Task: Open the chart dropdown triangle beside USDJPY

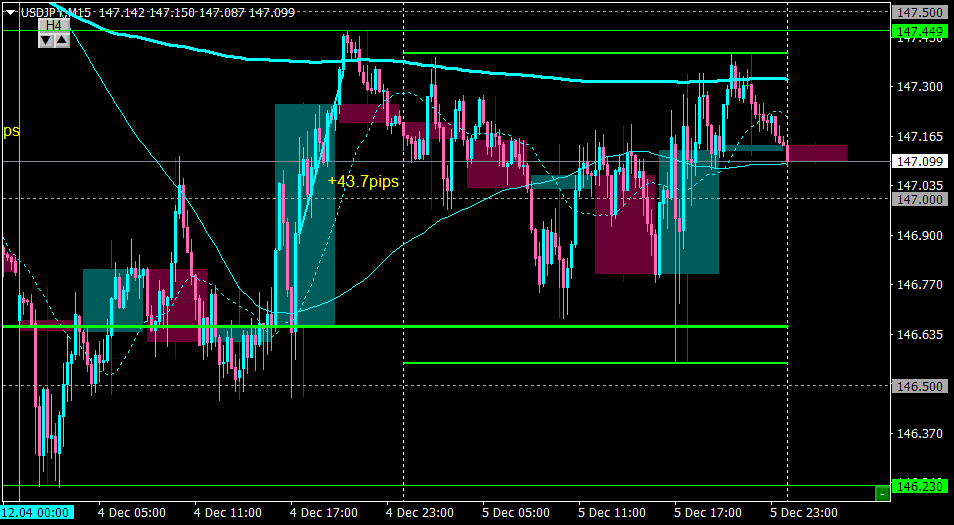Action: pos(10,12)
